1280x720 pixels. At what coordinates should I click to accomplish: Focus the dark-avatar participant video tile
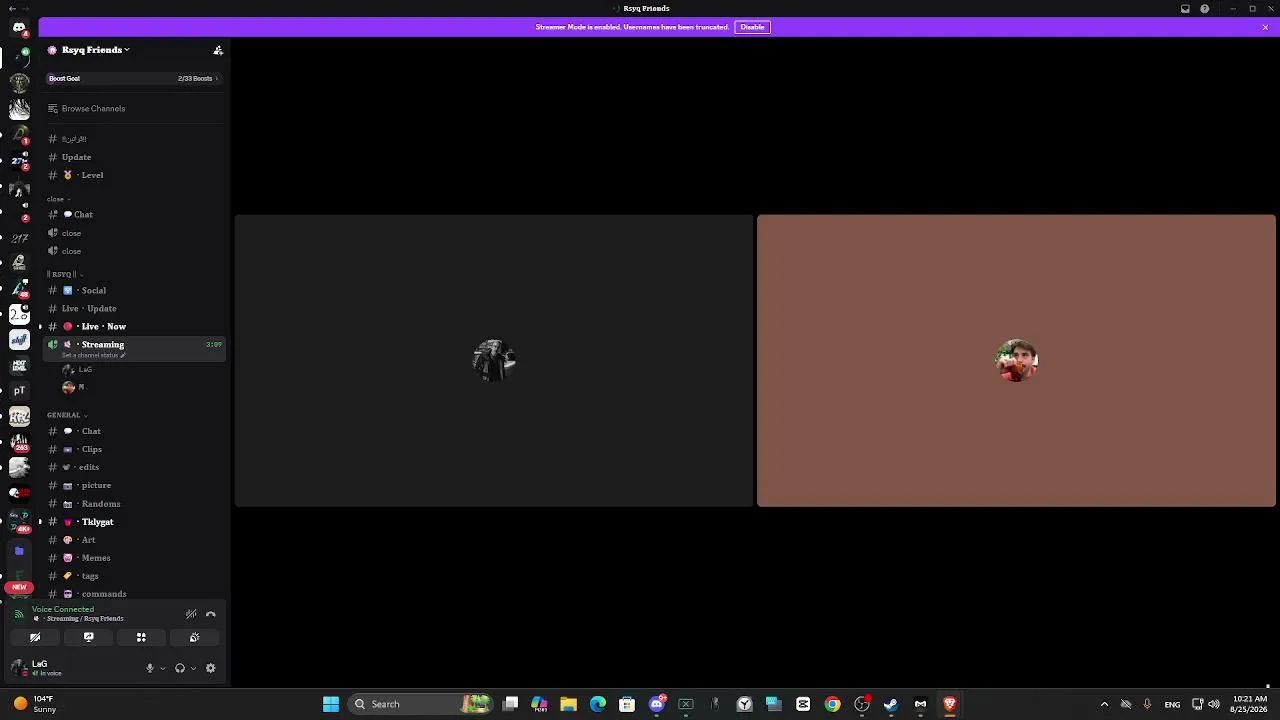click(494, 361)
